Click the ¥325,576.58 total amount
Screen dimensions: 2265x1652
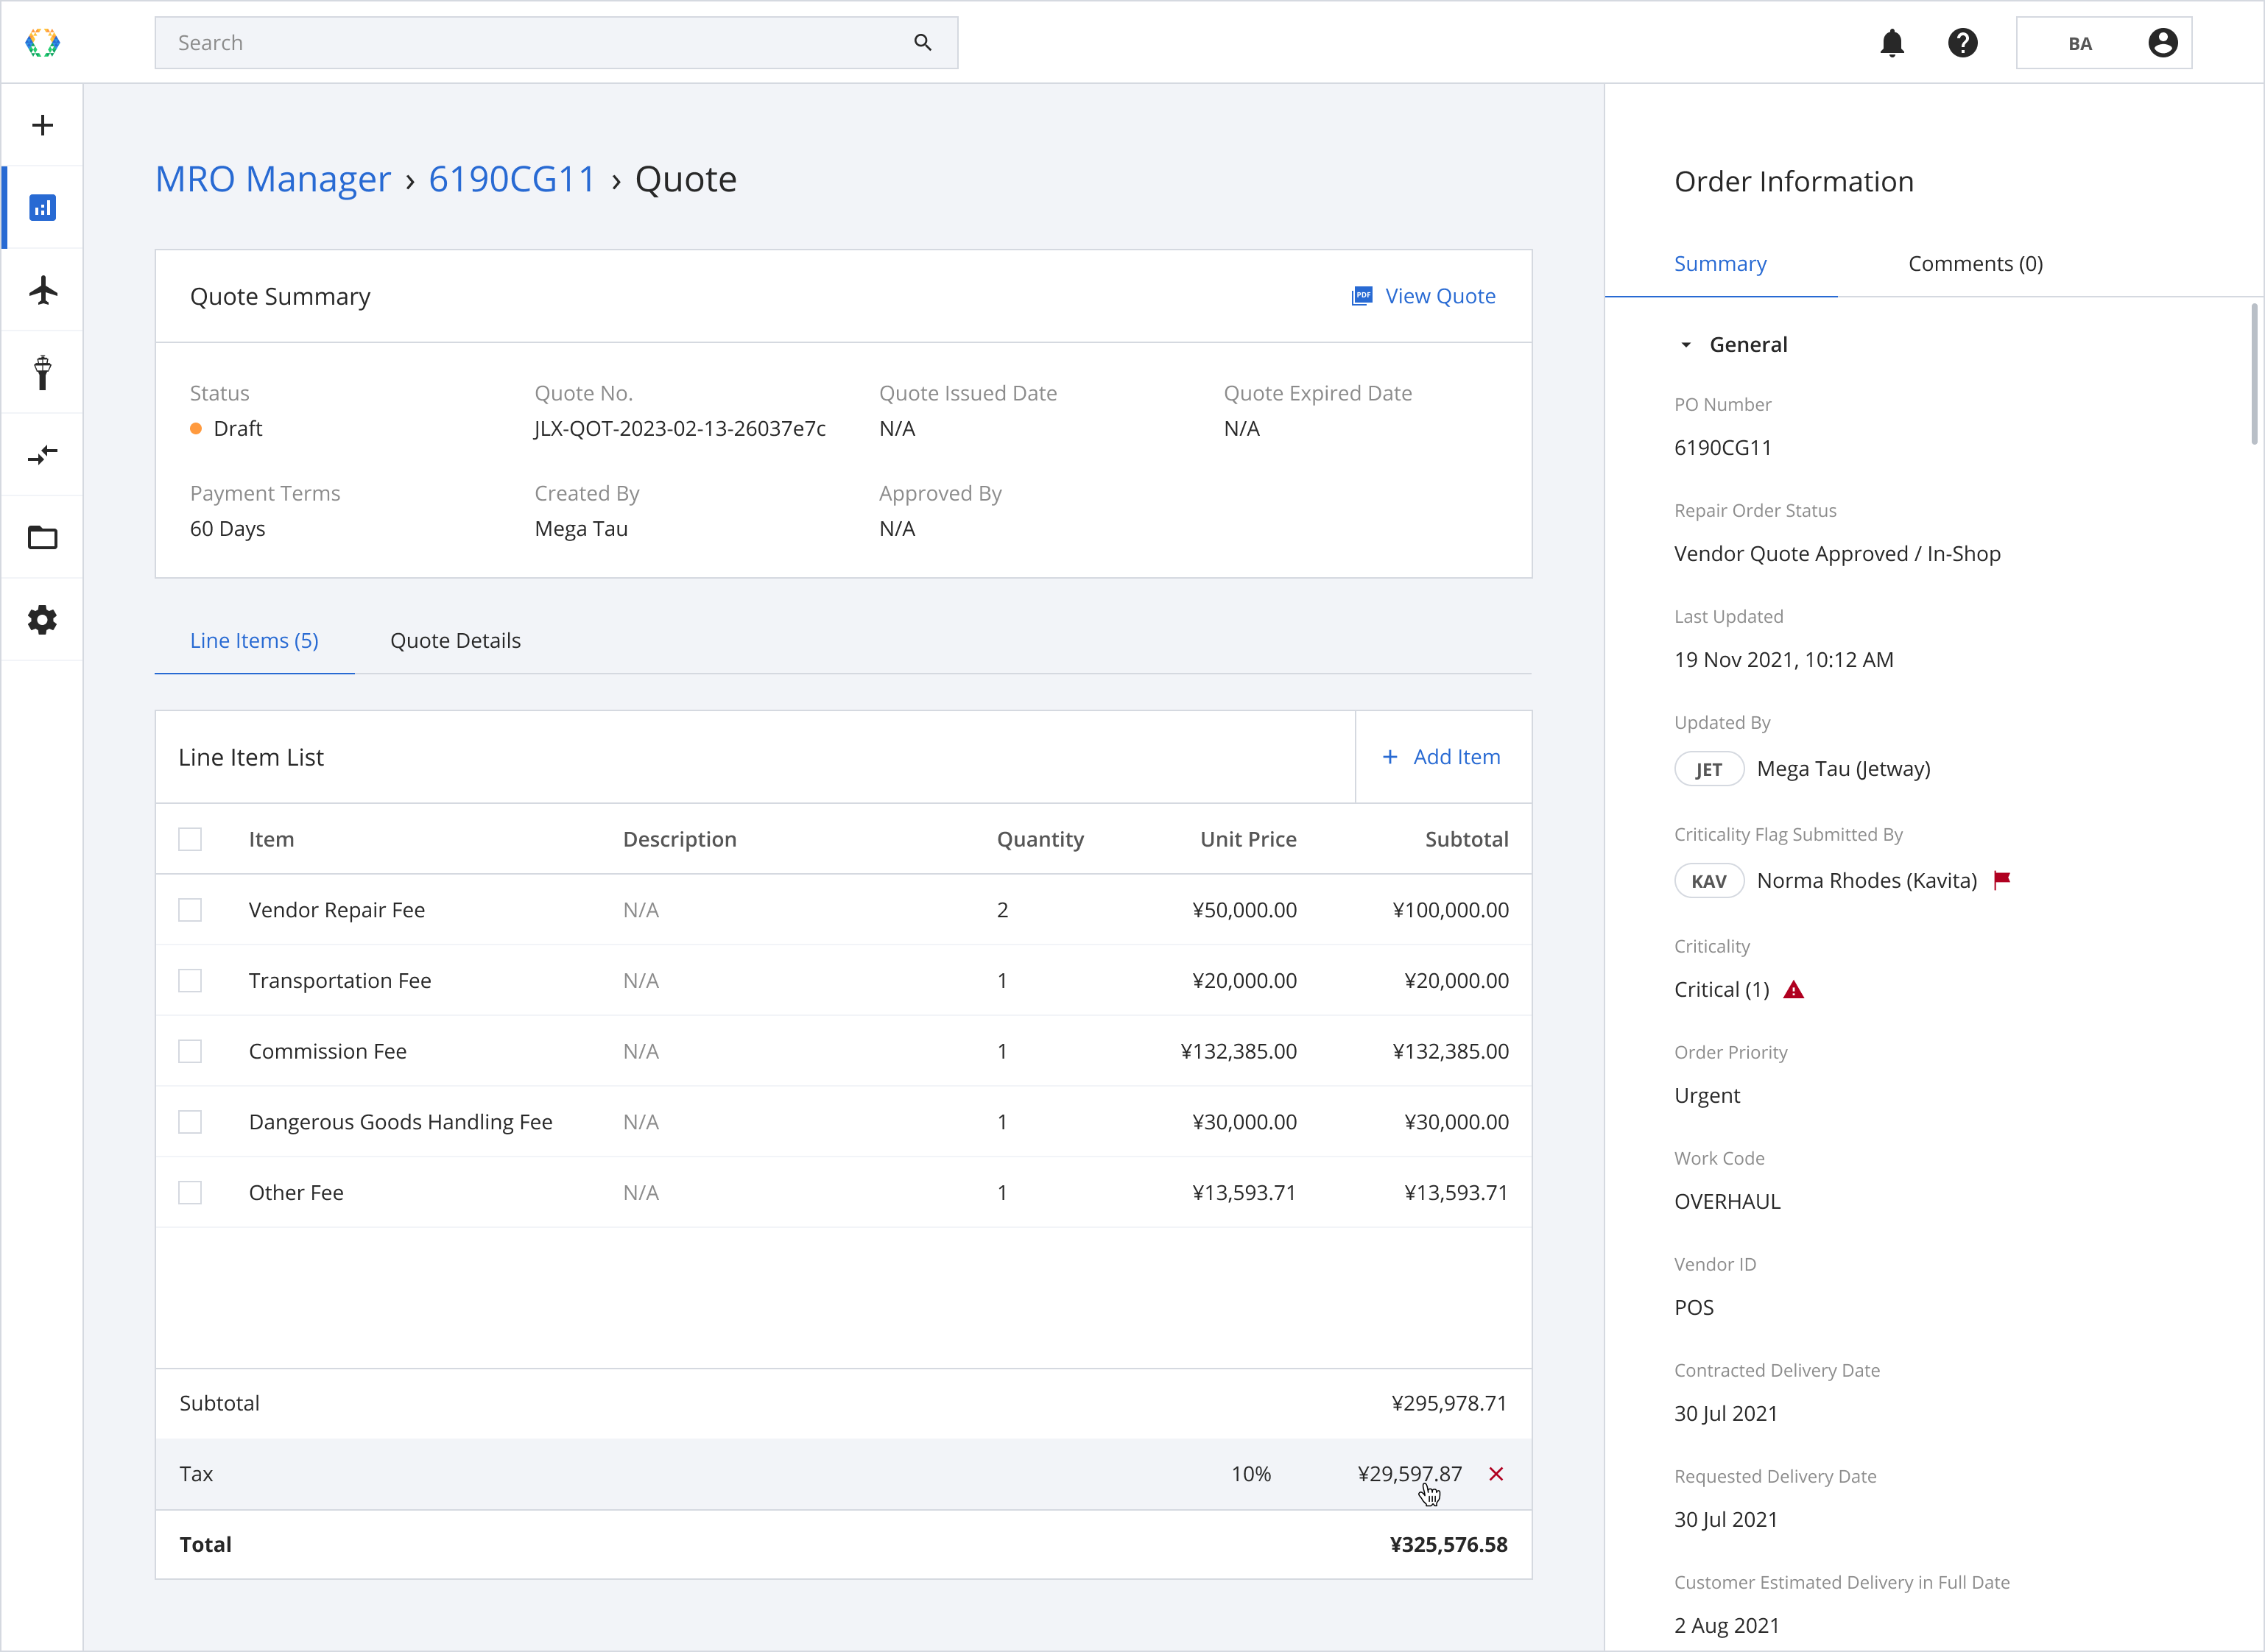coord(1448,1545)
